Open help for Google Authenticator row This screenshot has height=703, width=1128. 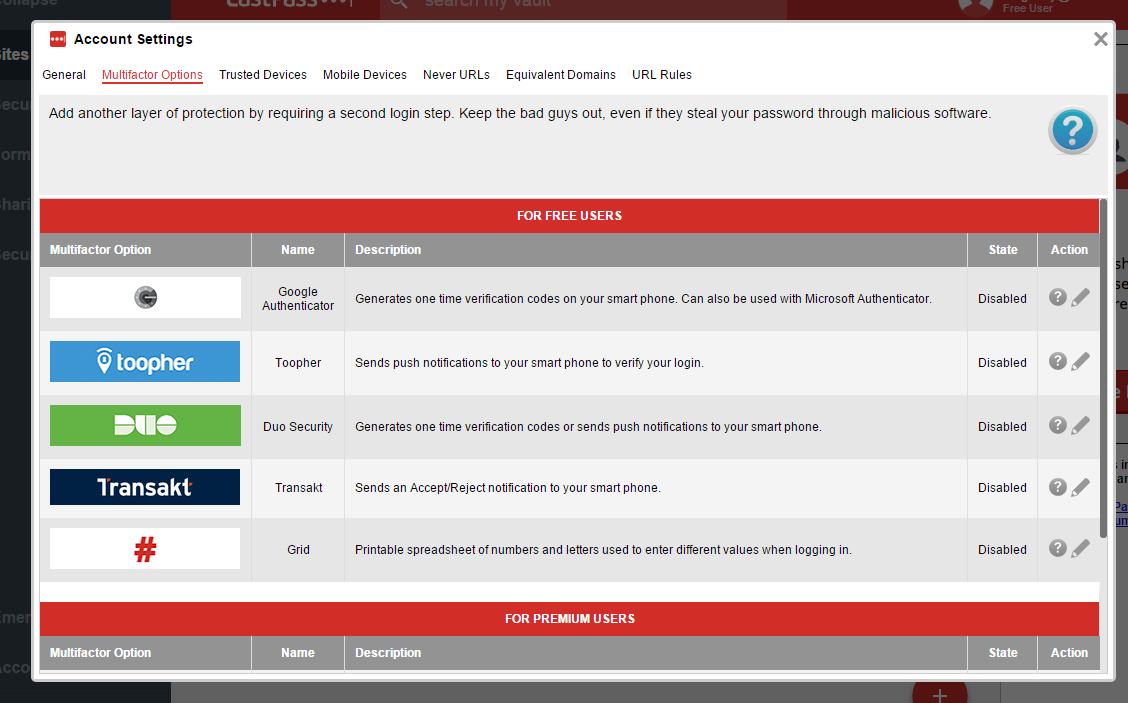click(1057, 297)
